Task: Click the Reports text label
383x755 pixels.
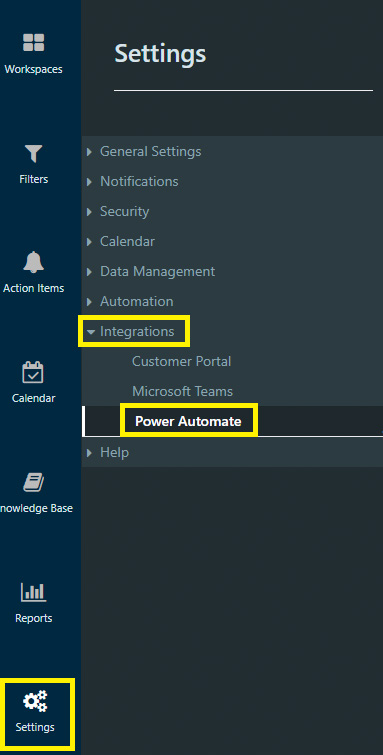Action: pyautogui.click(x=34, y=618)
